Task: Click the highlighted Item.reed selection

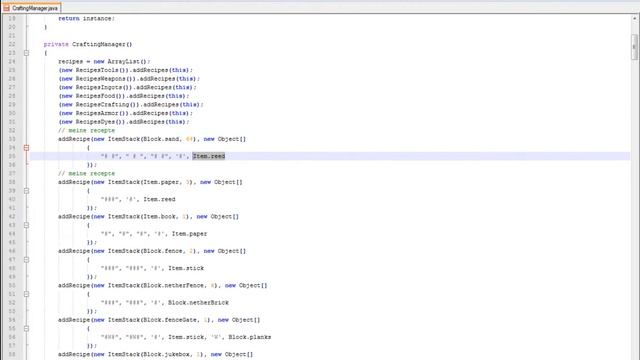Action: coord(209,156)
